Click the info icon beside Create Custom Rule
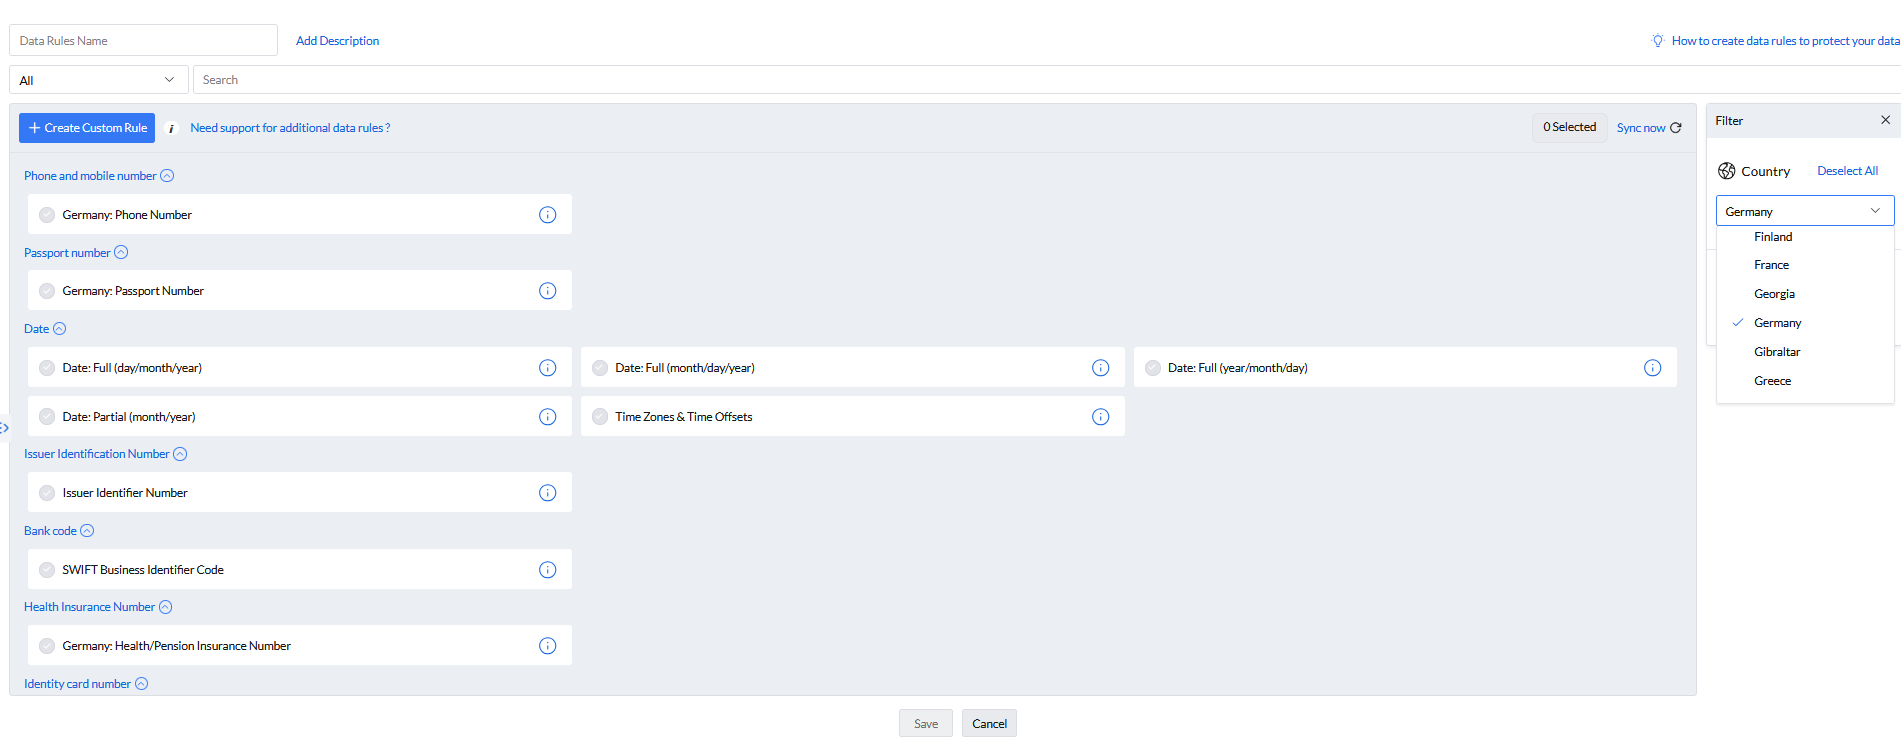 click(171, 128)
